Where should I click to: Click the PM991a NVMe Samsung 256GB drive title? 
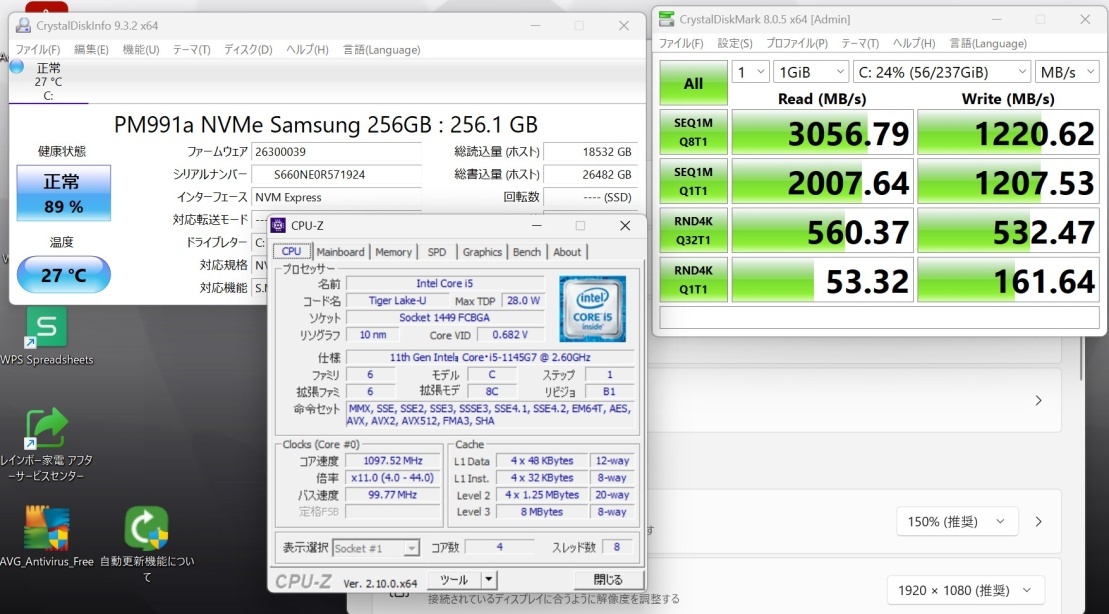[326, 124]
